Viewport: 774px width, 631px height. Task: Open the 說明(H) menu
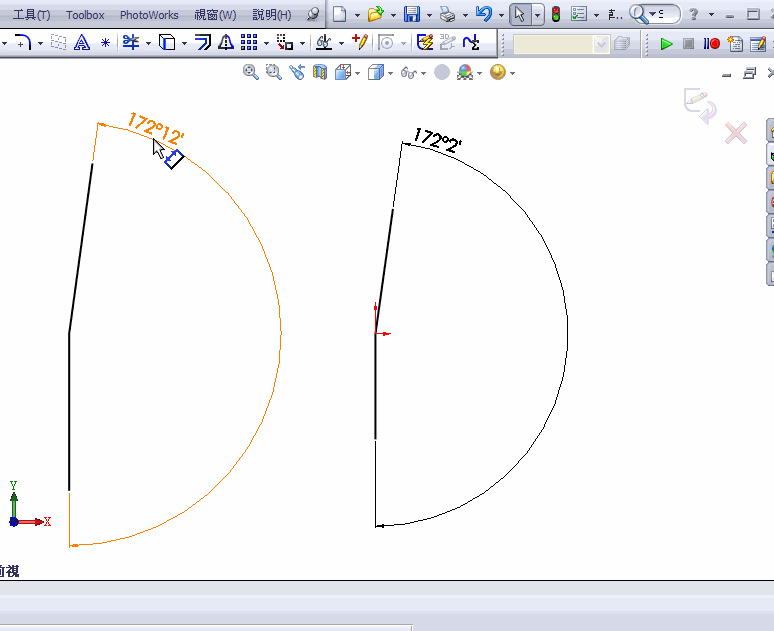click(x=272, y=15)
